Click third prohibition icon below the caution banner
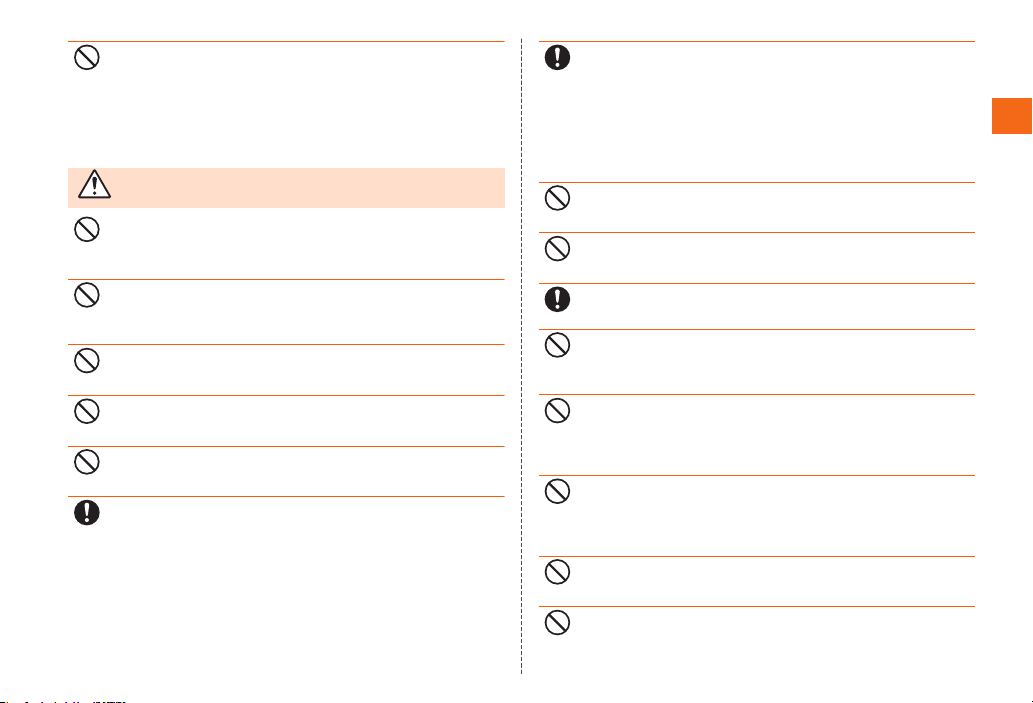Image resolution: width=1033 pixels, height=703 pixels. pyautogui.click(x=86, y=360)
